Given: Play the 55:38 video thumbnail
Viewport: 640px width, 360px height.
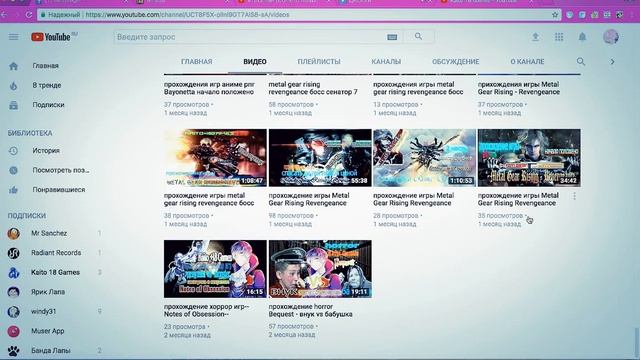Looking at the screenshot, I should coord(320,158).
